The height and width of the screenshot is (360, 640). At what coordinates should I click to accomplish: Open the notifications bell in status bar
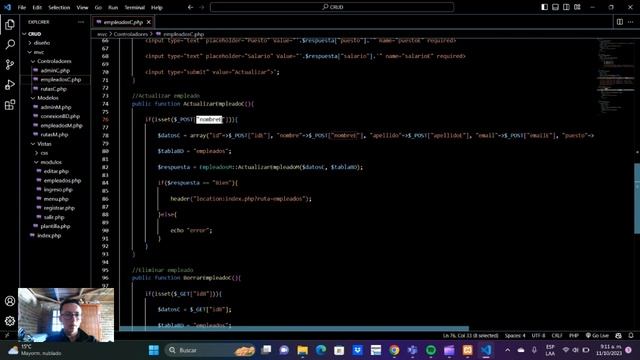click(x=631, y=336)
